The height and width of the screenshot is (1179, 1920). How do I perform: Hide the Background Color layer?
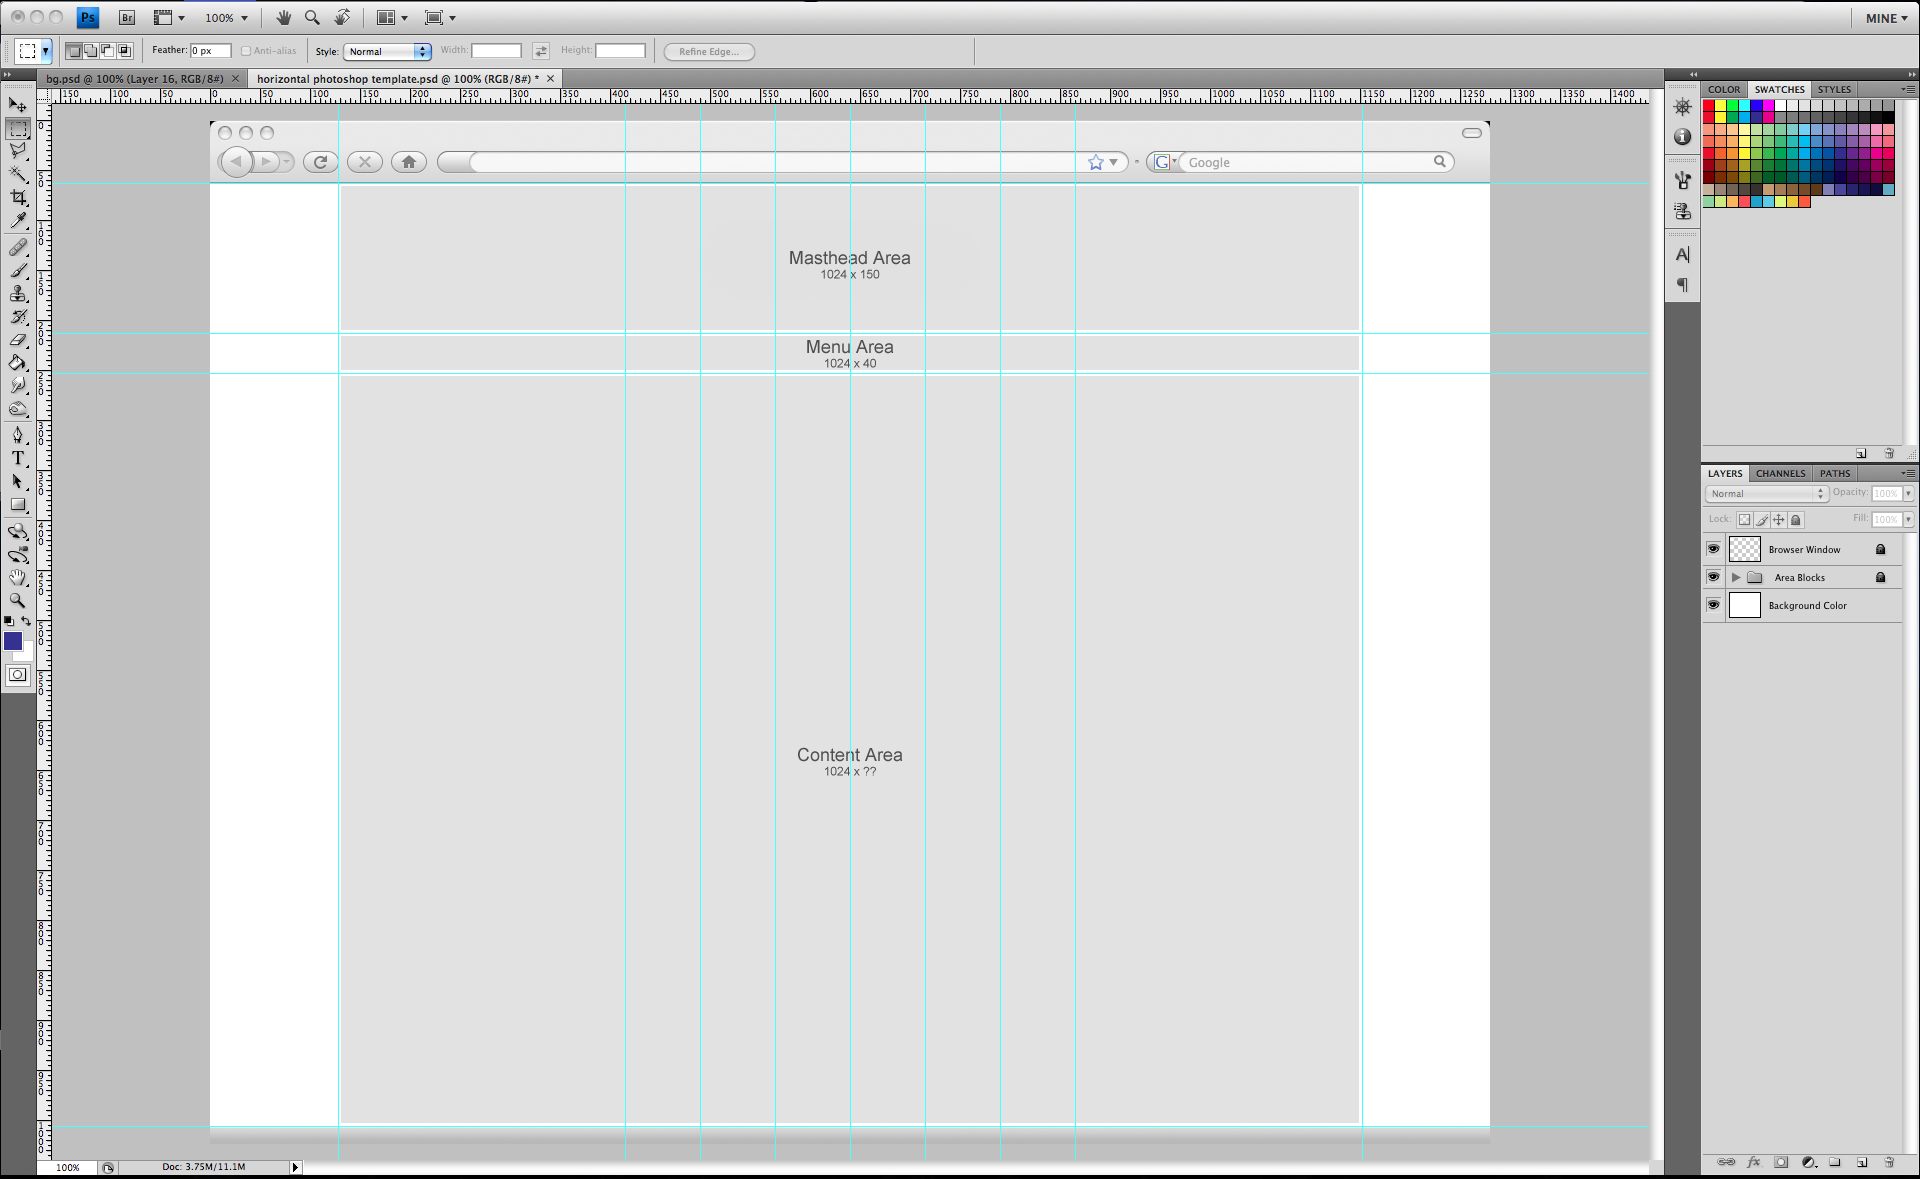pos(1713,605)
